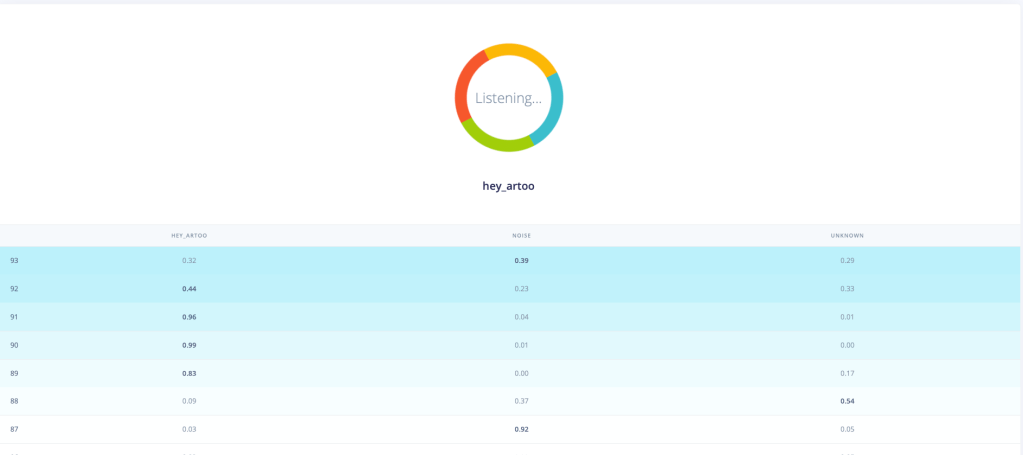Click the UNKNOWN column header
This screenshot has width=1023, height=455.
point(847,236)
